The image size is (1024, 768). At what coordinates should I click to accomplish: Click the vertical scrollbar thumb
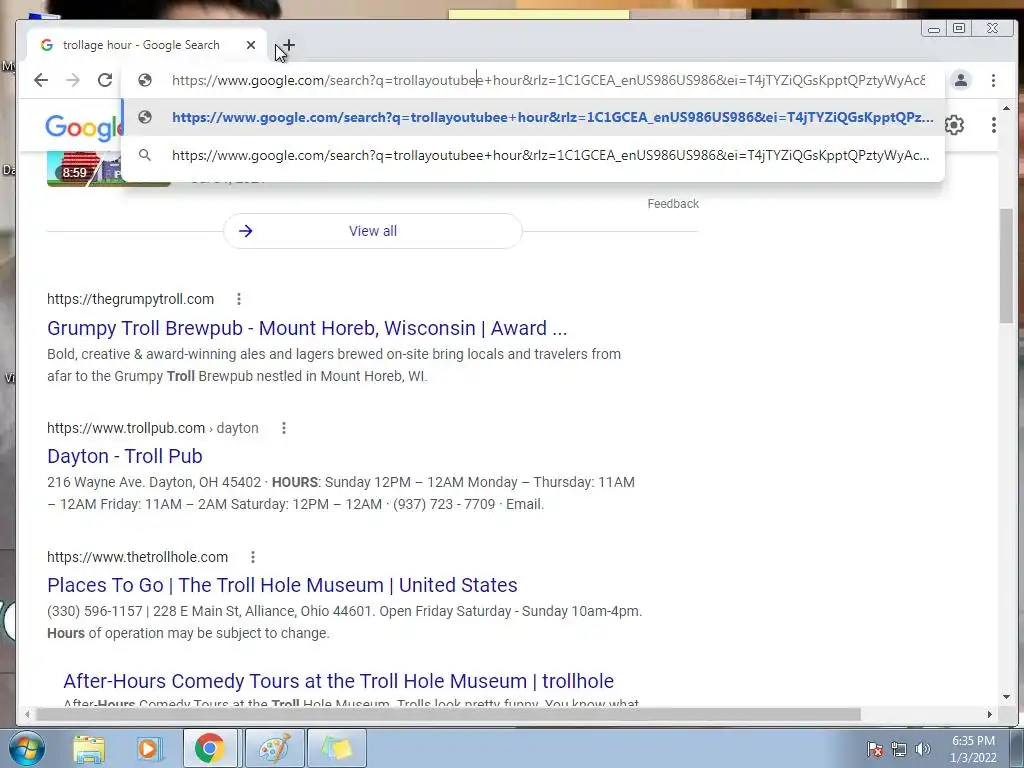(1006, 265)
